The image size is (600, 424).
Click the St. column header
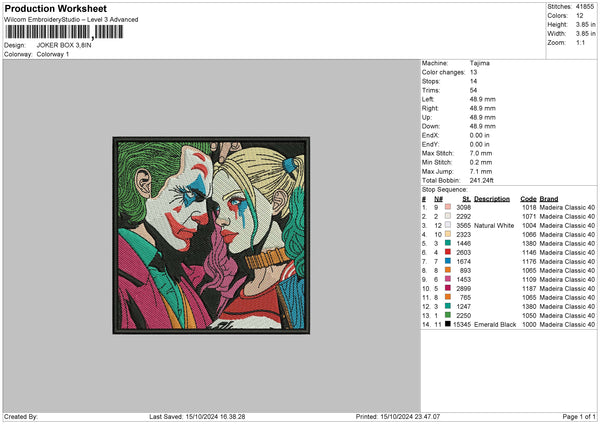[466, 199]
